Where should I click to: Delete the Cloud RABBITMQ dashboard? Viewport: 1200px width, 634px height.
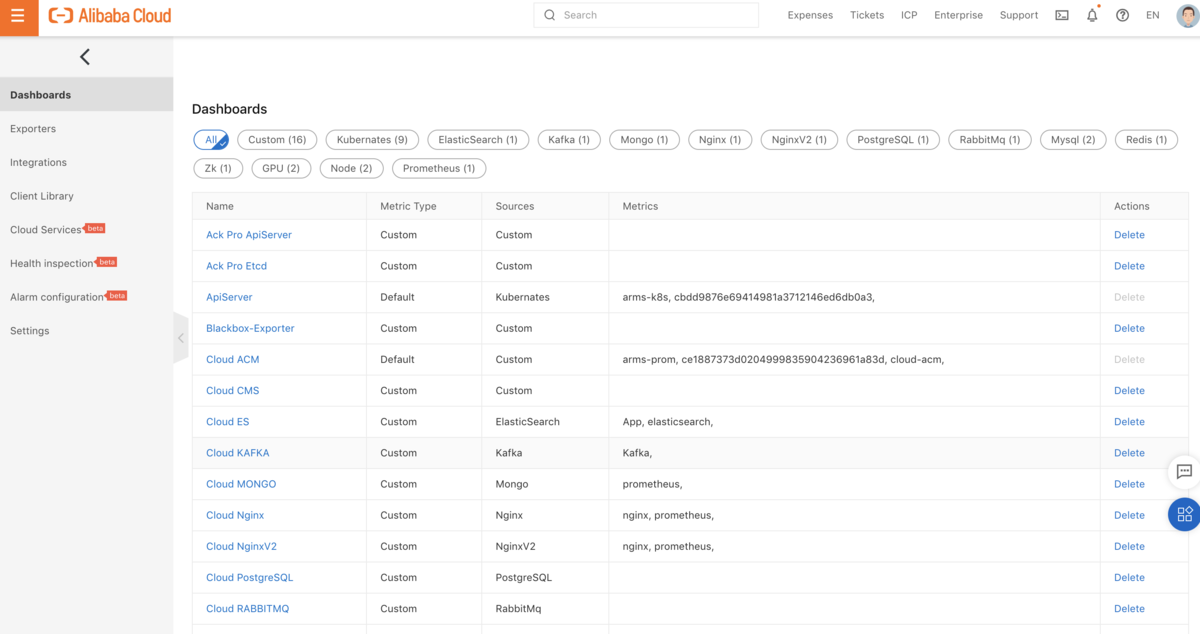tap(1129, 608)
